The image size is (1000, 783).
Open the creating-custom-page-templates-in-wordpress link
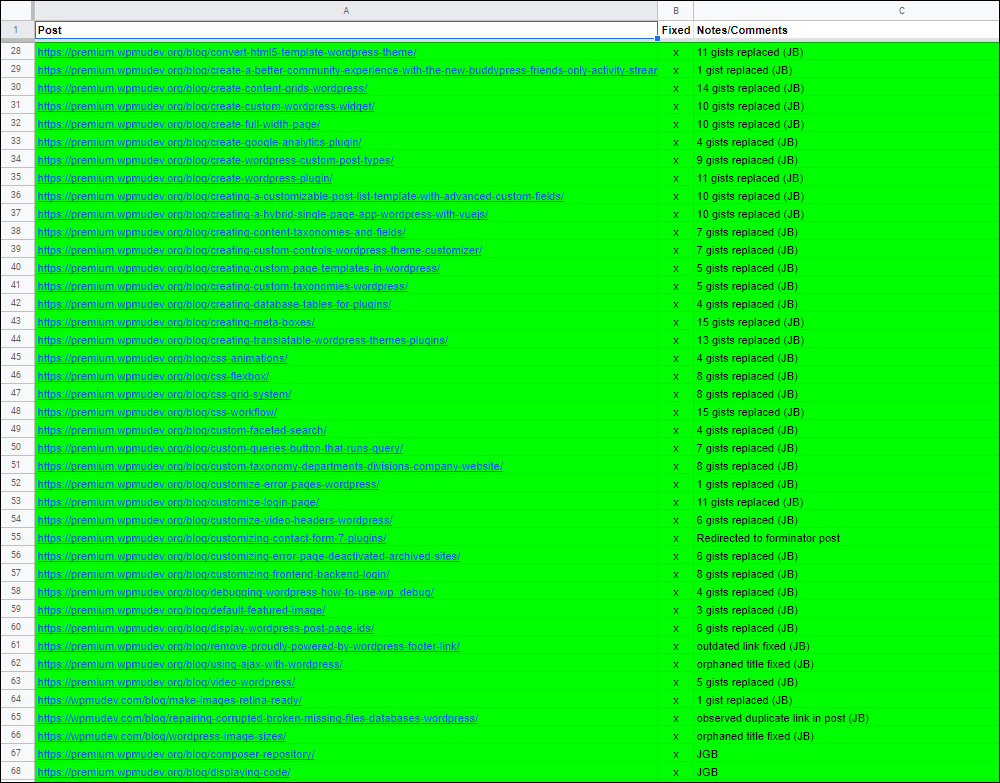pyautogui.click(x=239, y=268)
